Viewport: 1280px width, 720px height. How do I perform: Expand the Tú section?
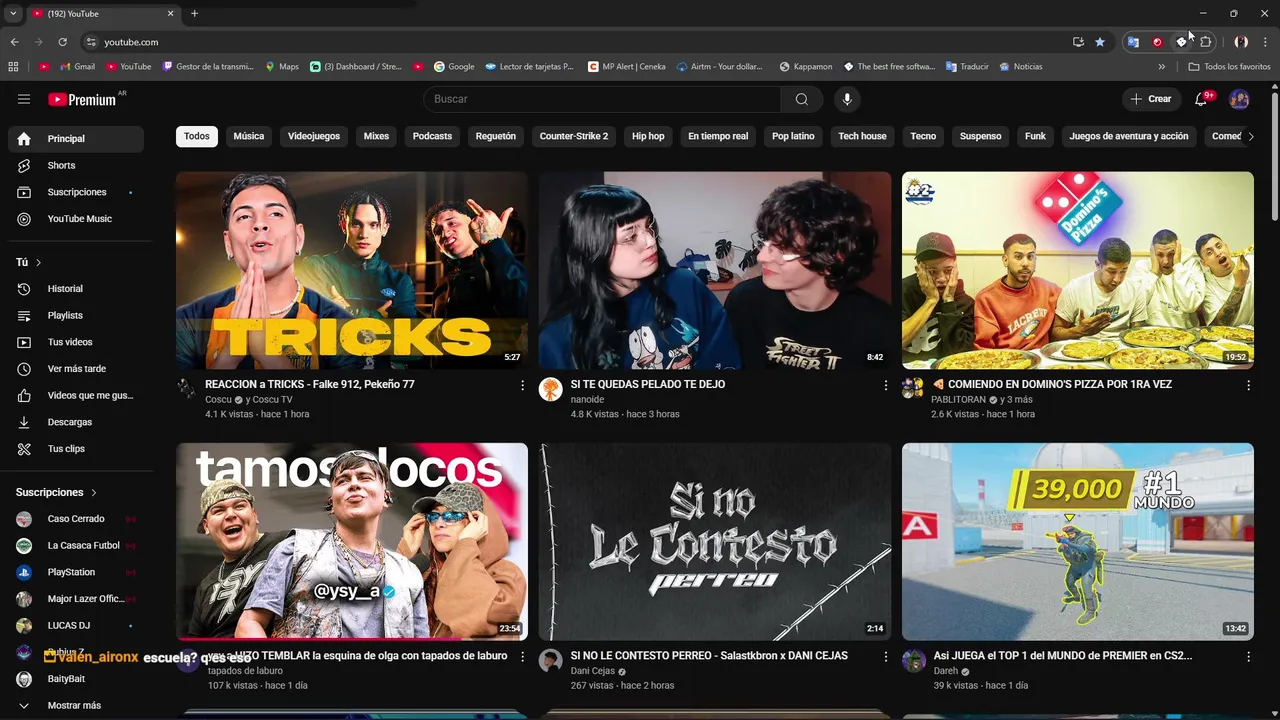coord(29,262)
